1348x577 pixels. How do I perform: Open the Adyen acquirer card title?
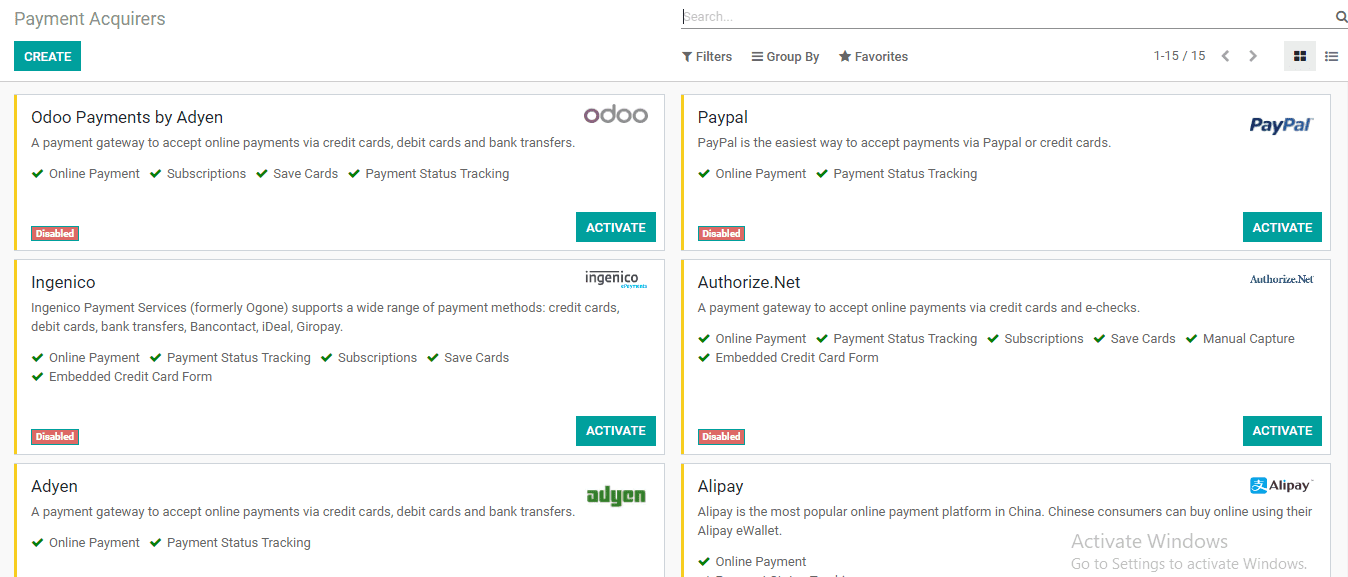(54, 487)
